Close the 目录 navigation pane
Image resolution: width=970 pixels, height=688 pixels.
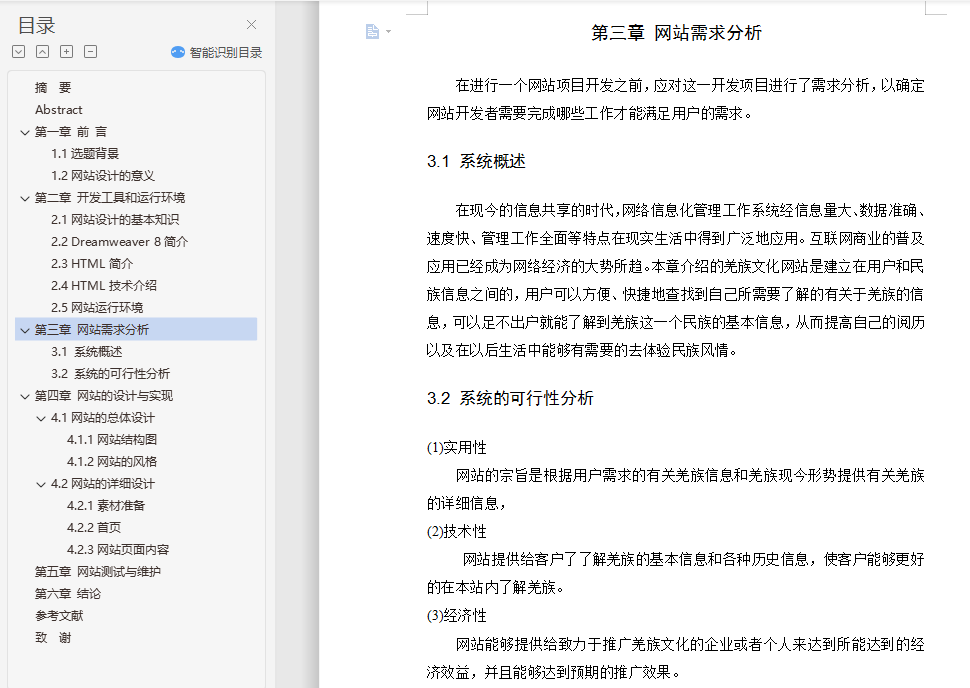(x=251, y=25)
